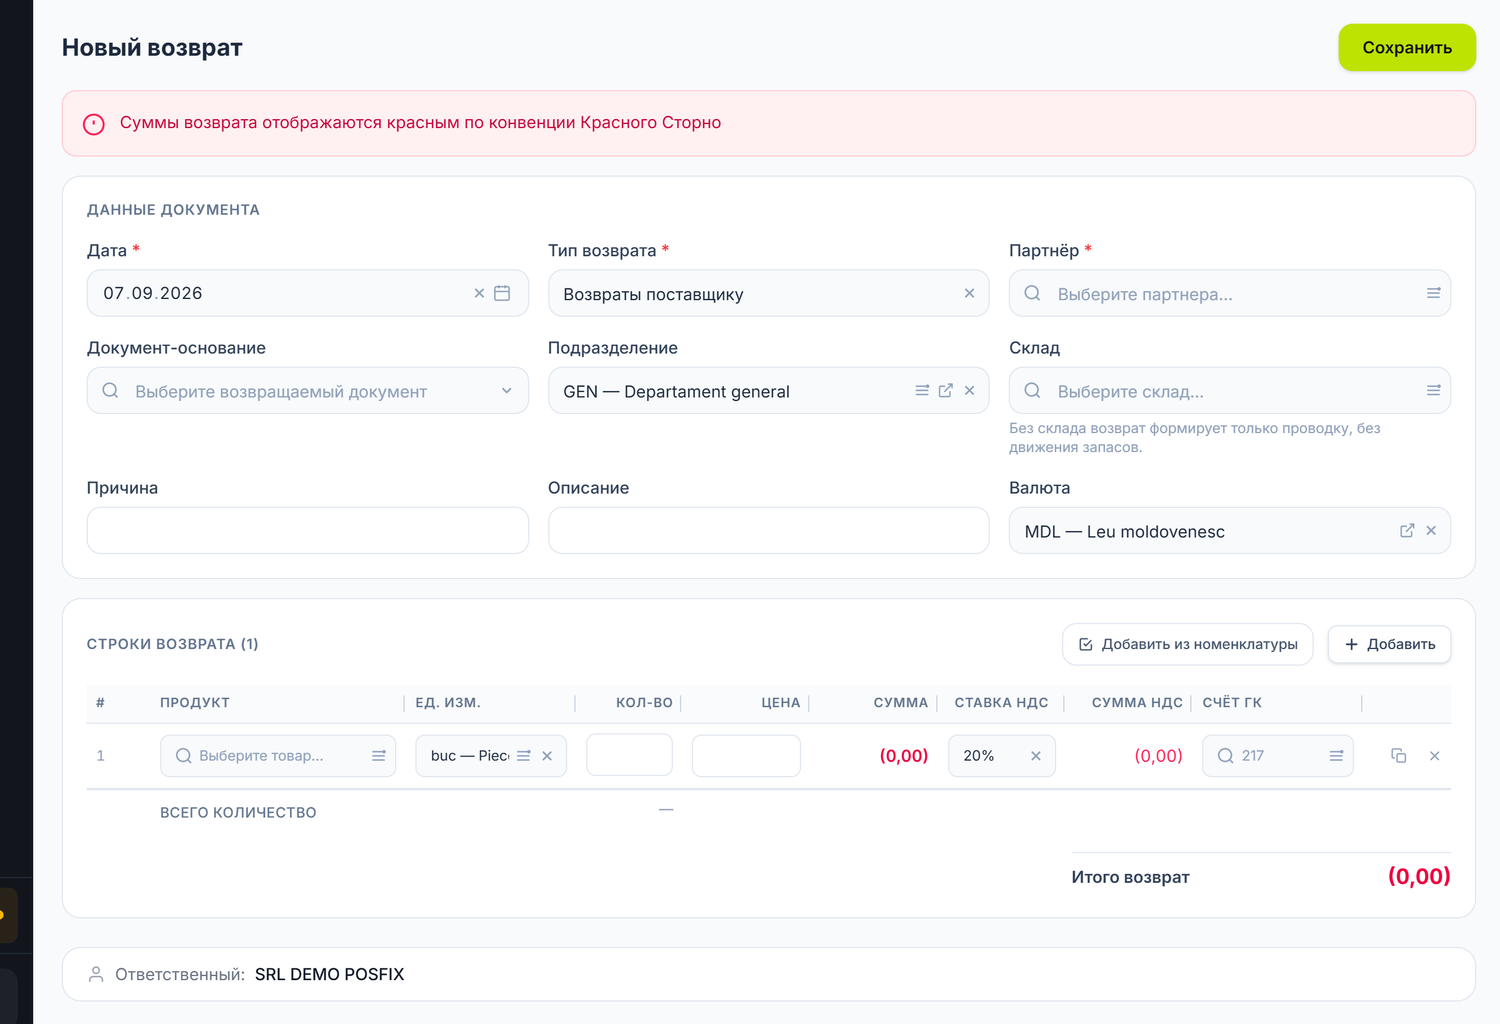This screenshot has height=1024, width=1500.
Task: Click the Кол-во input in row 1
Action: coord(629,755)
